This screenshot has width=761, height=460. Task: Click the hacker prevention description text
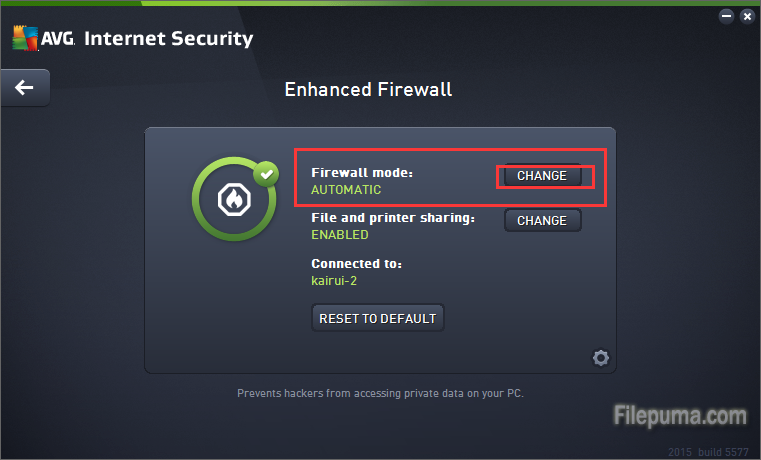click(x=380, y=393)
